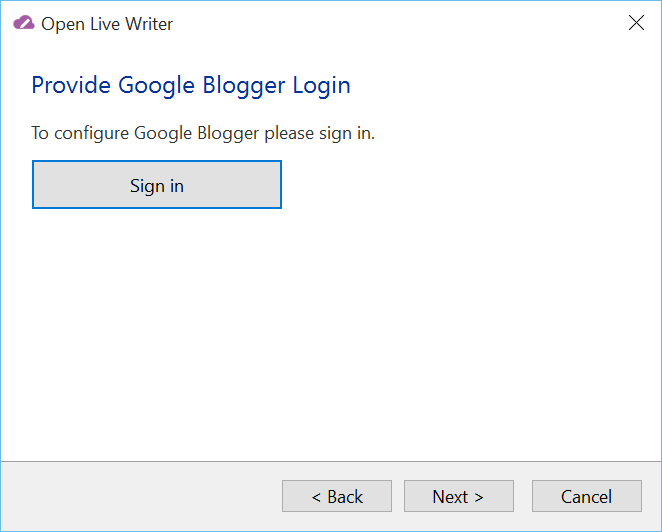Click the Open Live Writer title text
The height and width of the screenshot is (532, 662).
pyautogui.click(x=107, y=24)
